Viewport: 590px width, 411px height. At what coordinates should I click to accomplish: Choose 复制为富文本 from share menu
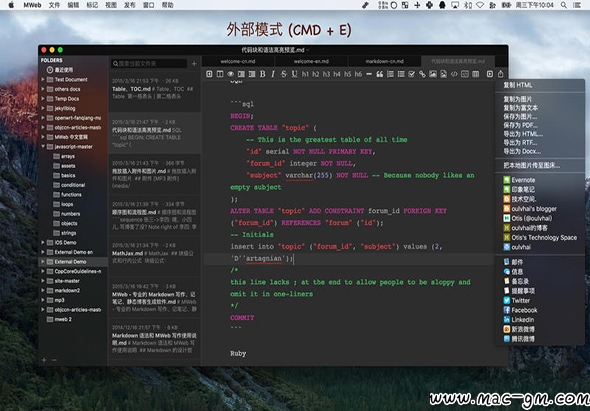(x=540, y=108)
